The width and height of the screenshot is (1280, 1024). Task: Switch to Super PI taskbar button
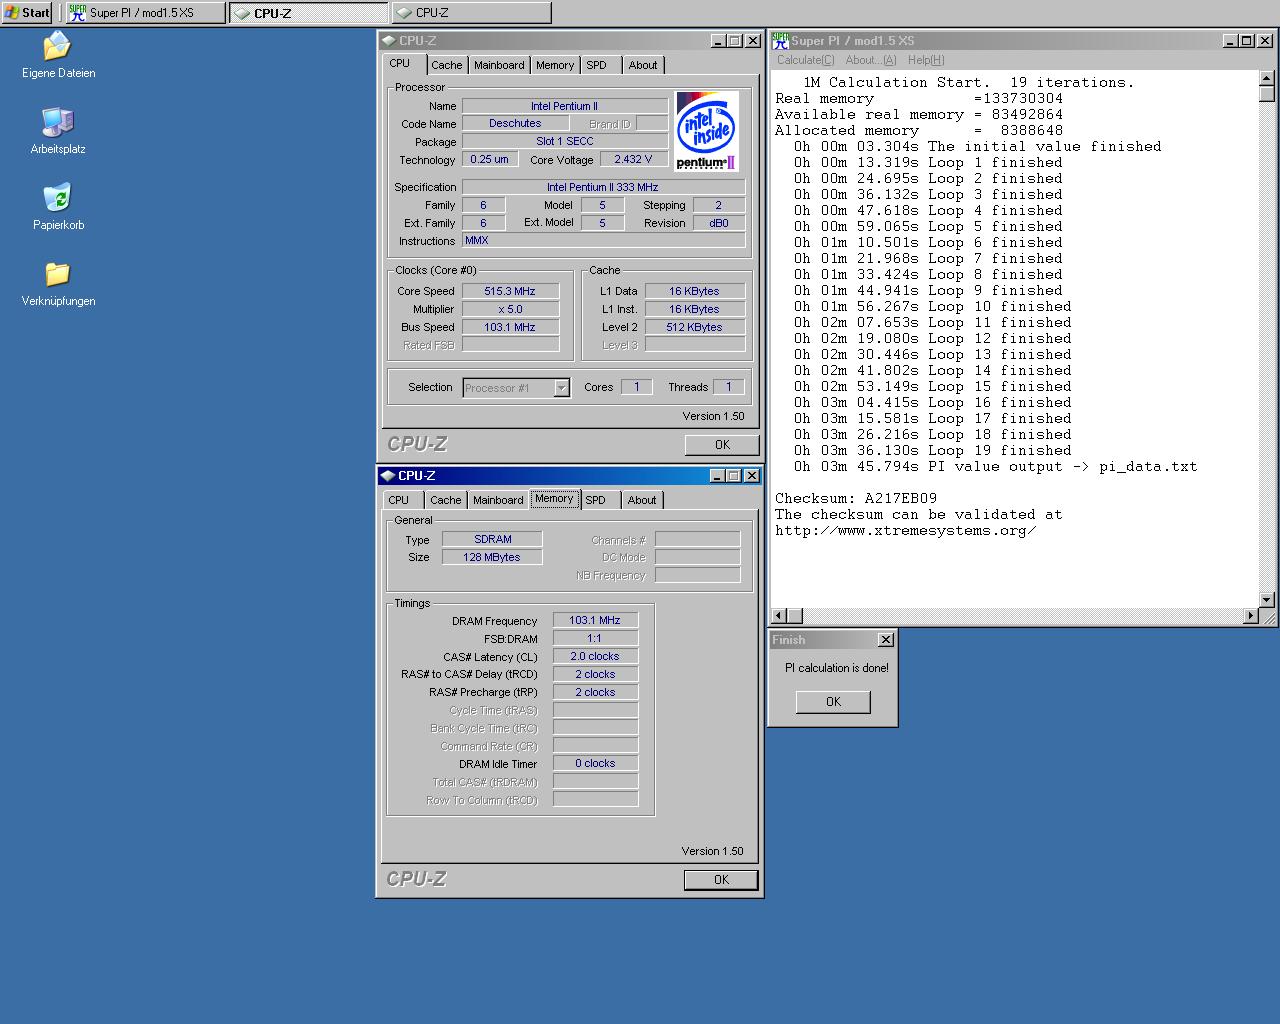[x=146, y=13]
